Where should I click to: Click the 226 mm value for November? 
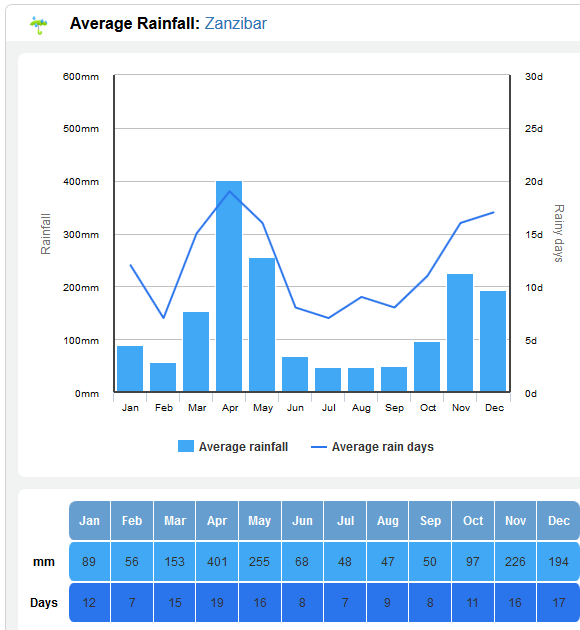(x=516, y=561)
